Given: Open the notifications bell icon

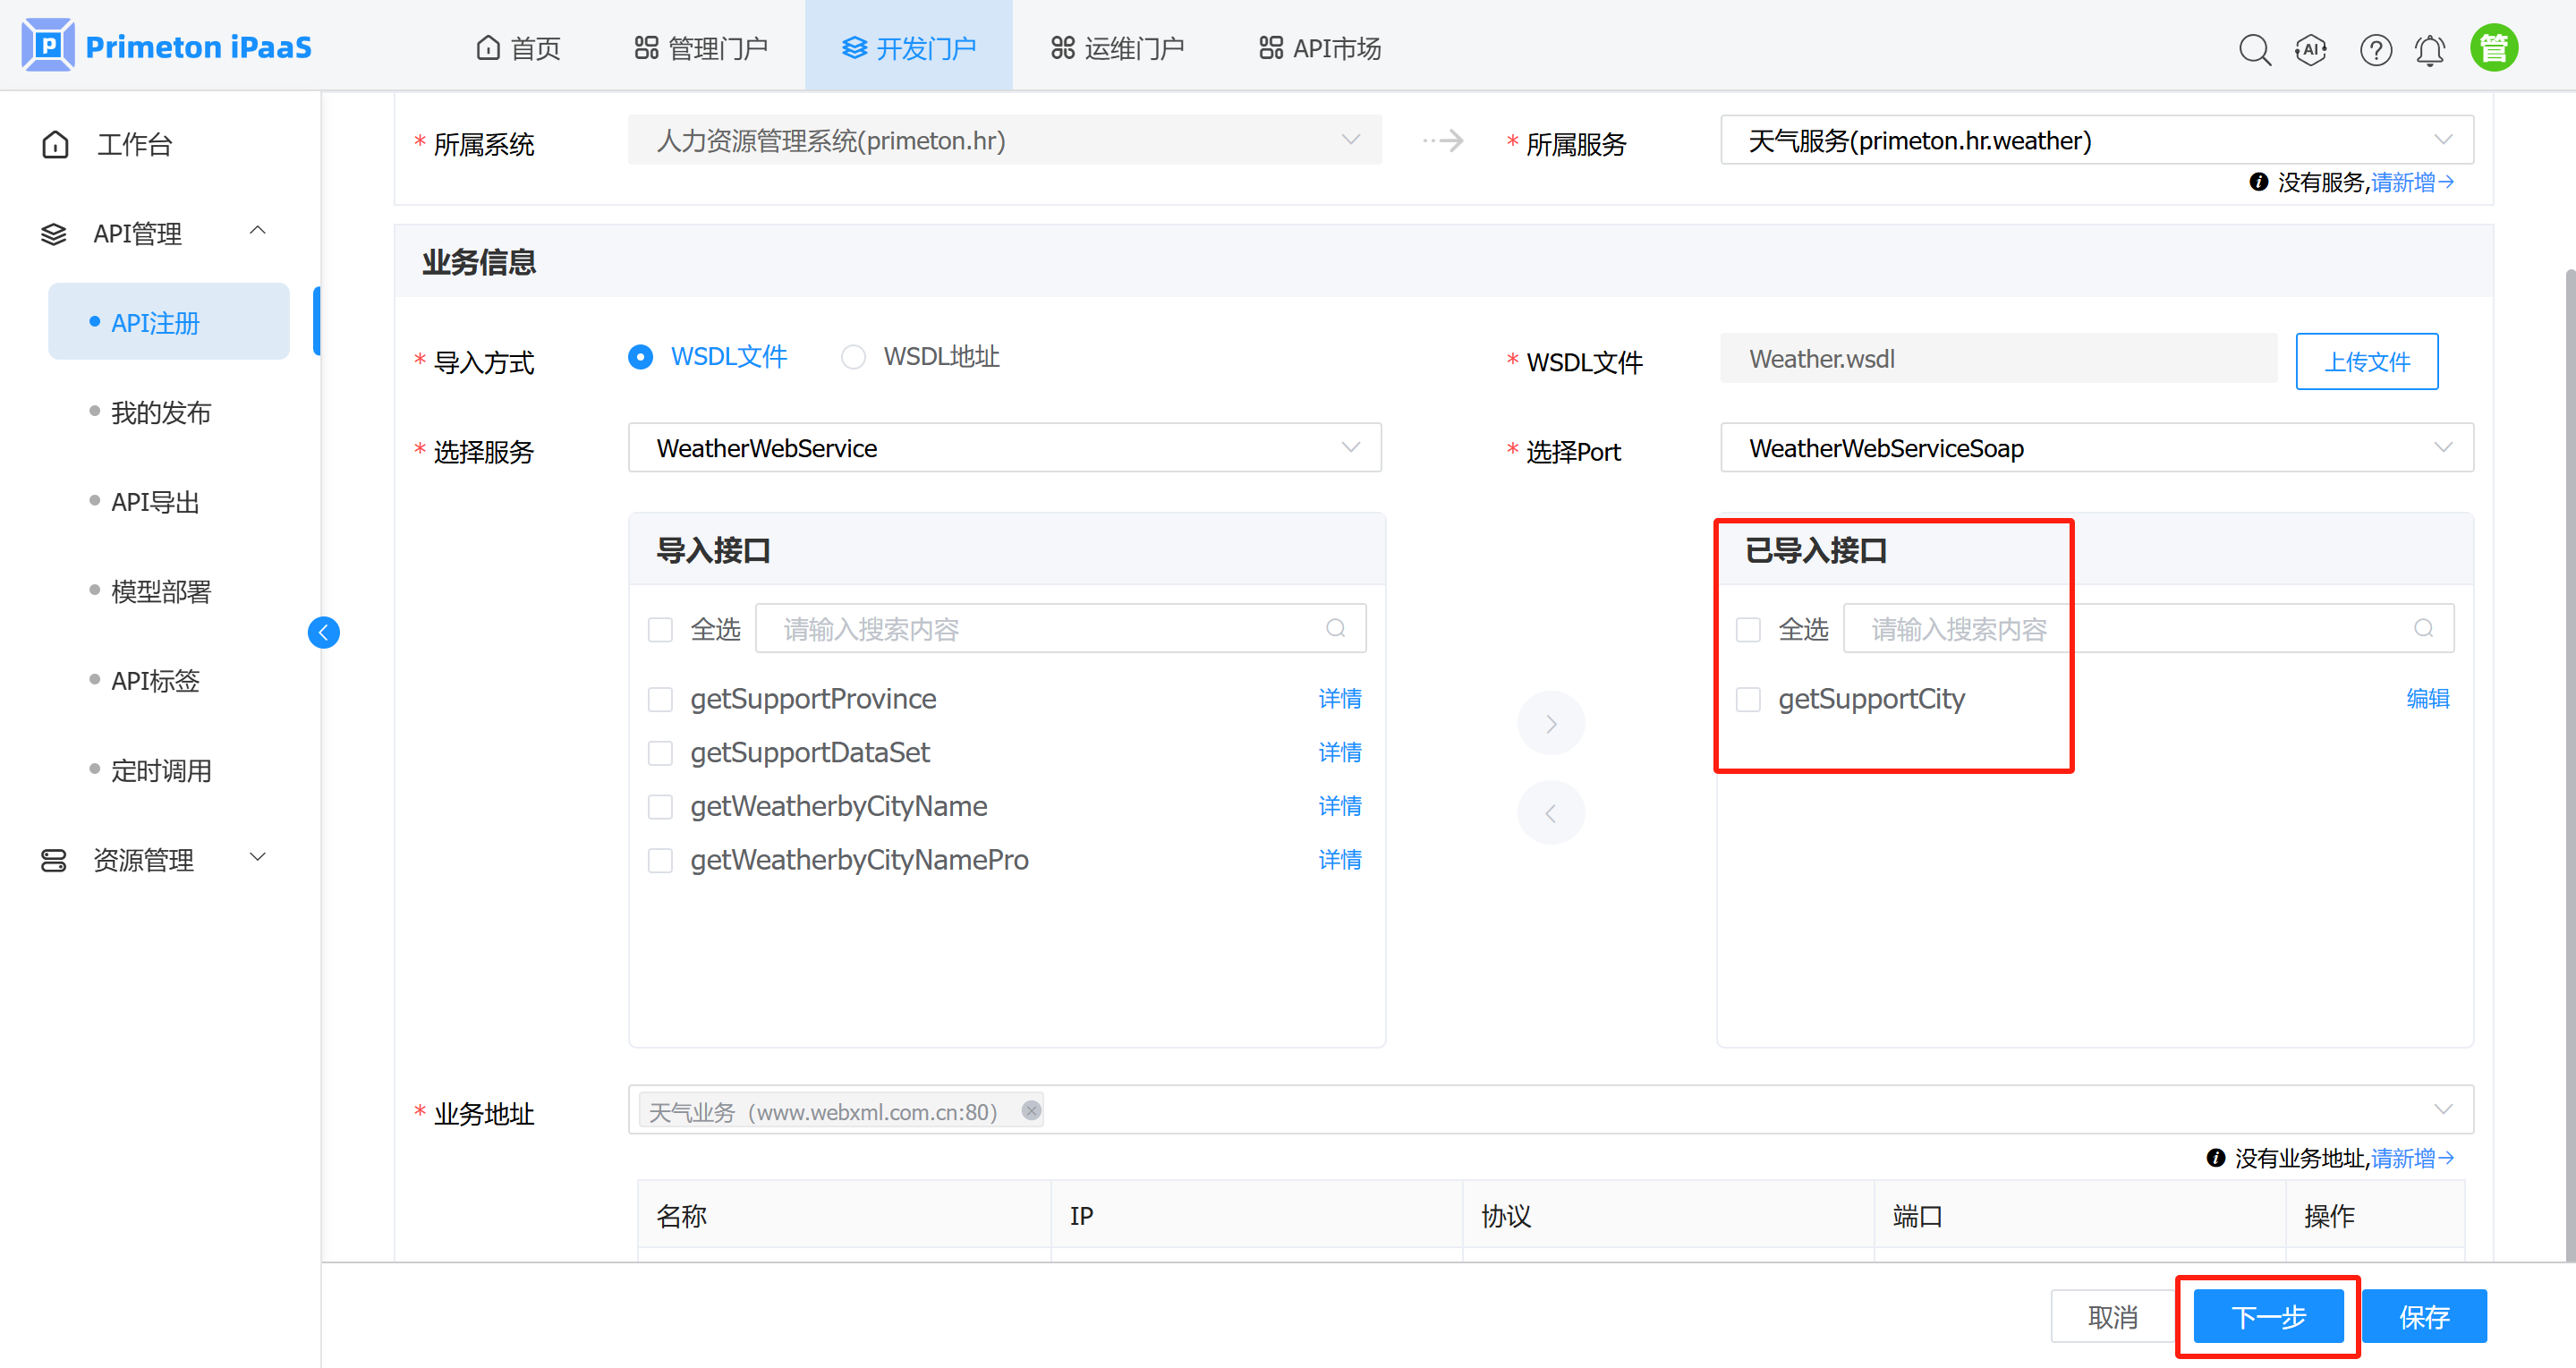Looking at the screenshot, I should pos(2430,49).
